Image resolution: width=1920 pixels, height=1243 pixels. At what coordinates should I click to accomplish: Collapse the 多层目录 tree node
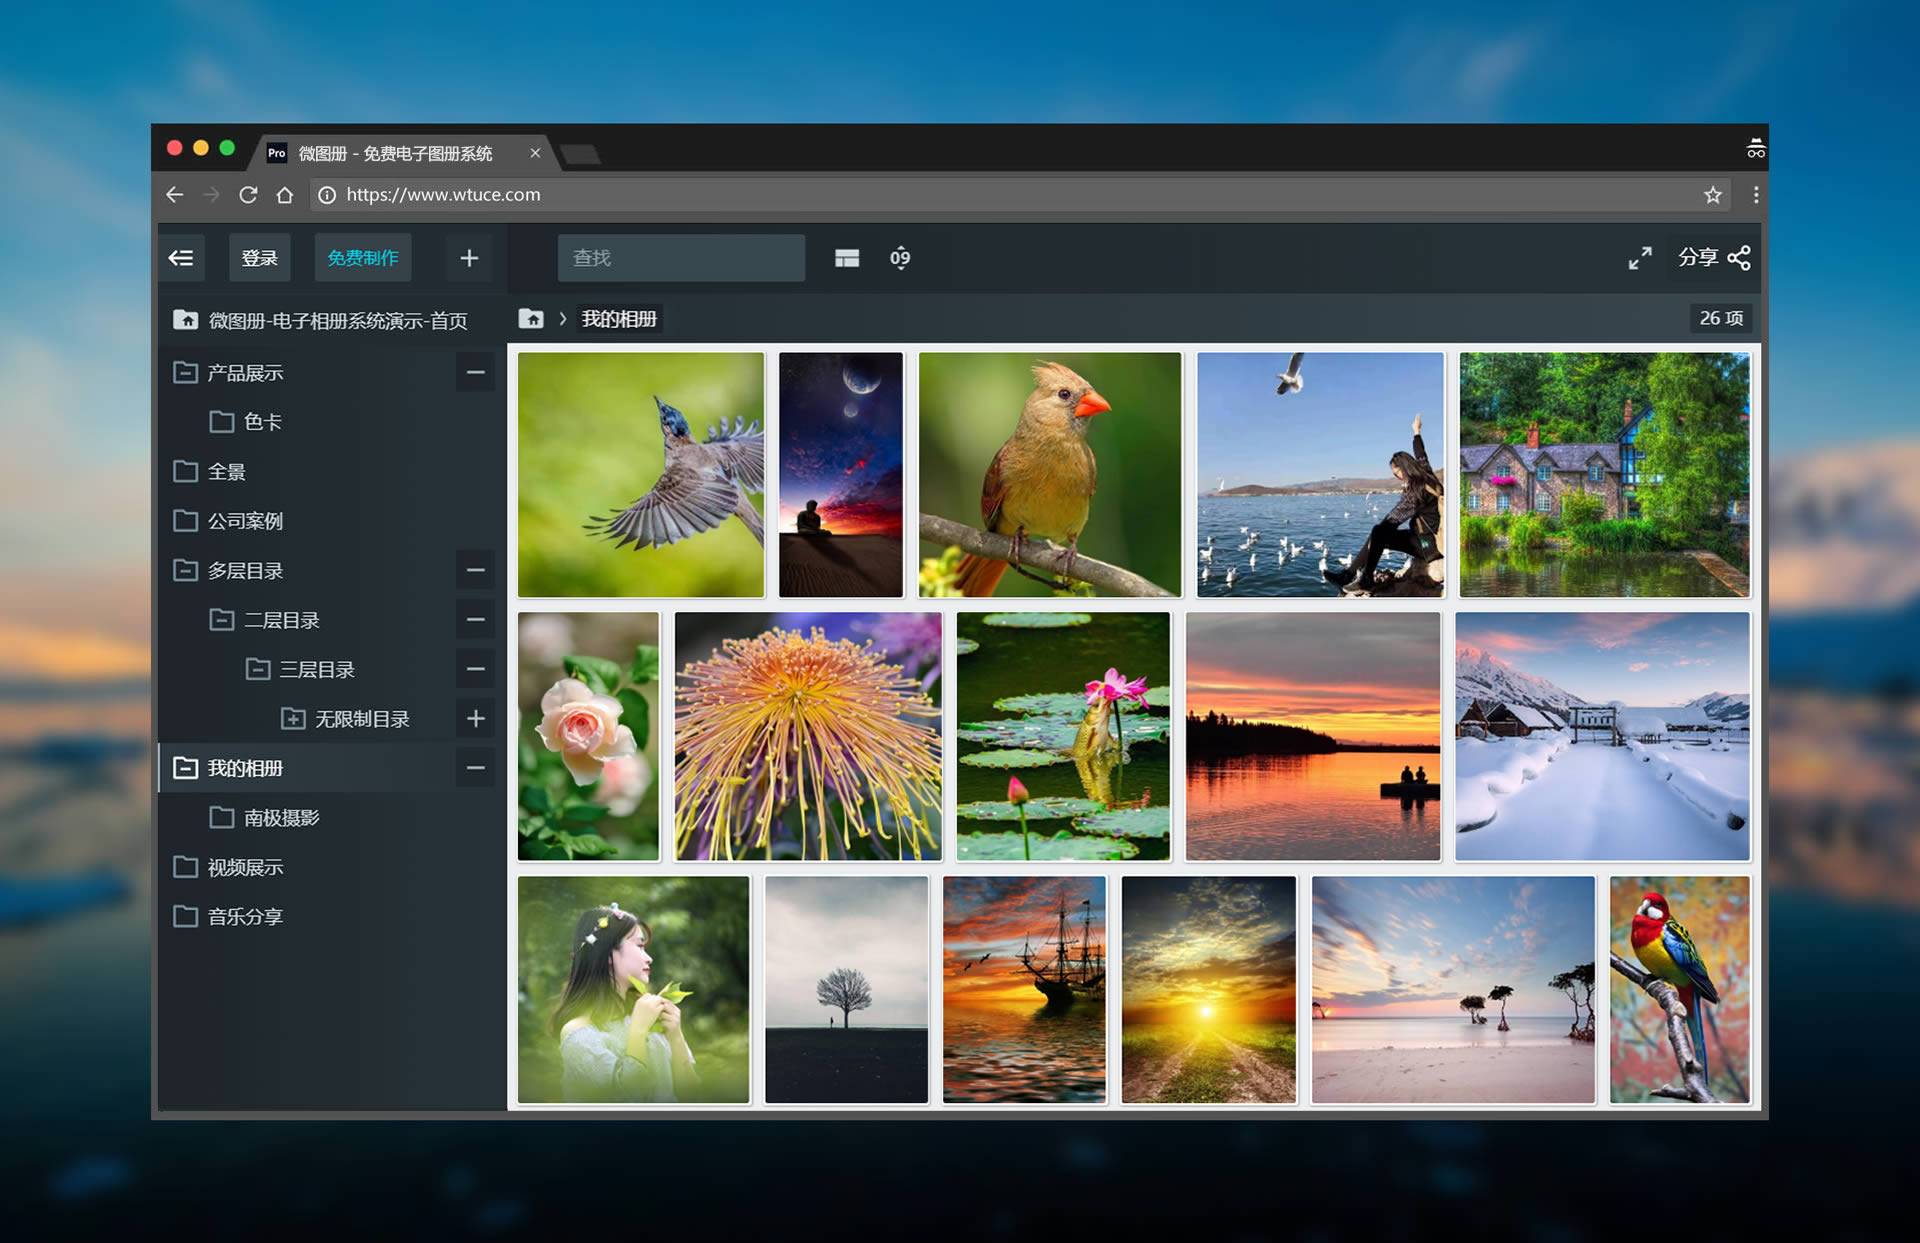tap(476, 570)
